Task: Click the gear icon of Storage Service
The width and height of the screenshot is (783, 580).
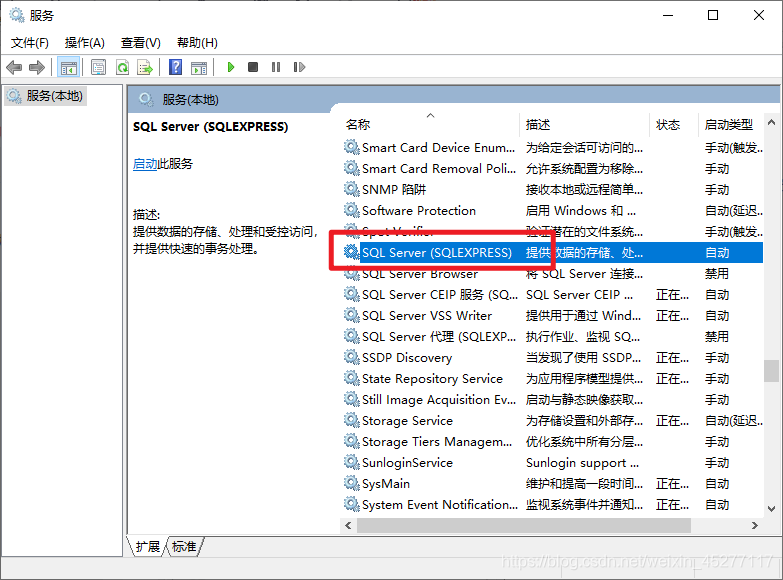Action: click(352, 420)
